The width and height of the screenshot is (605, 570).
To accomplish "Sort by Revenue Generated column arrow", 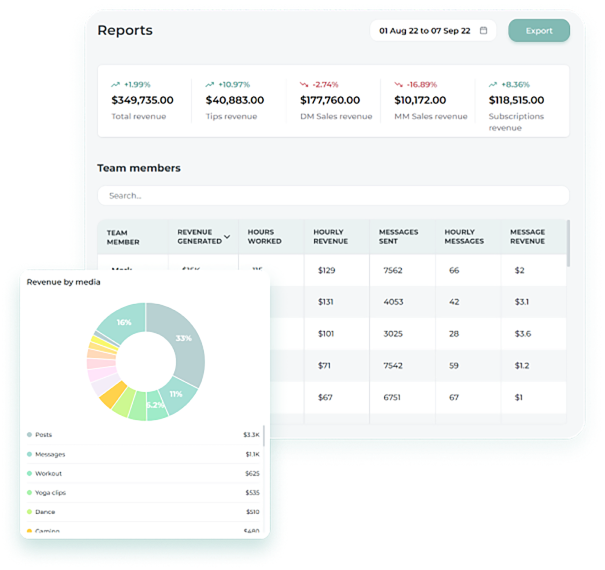I will point(227,237).
